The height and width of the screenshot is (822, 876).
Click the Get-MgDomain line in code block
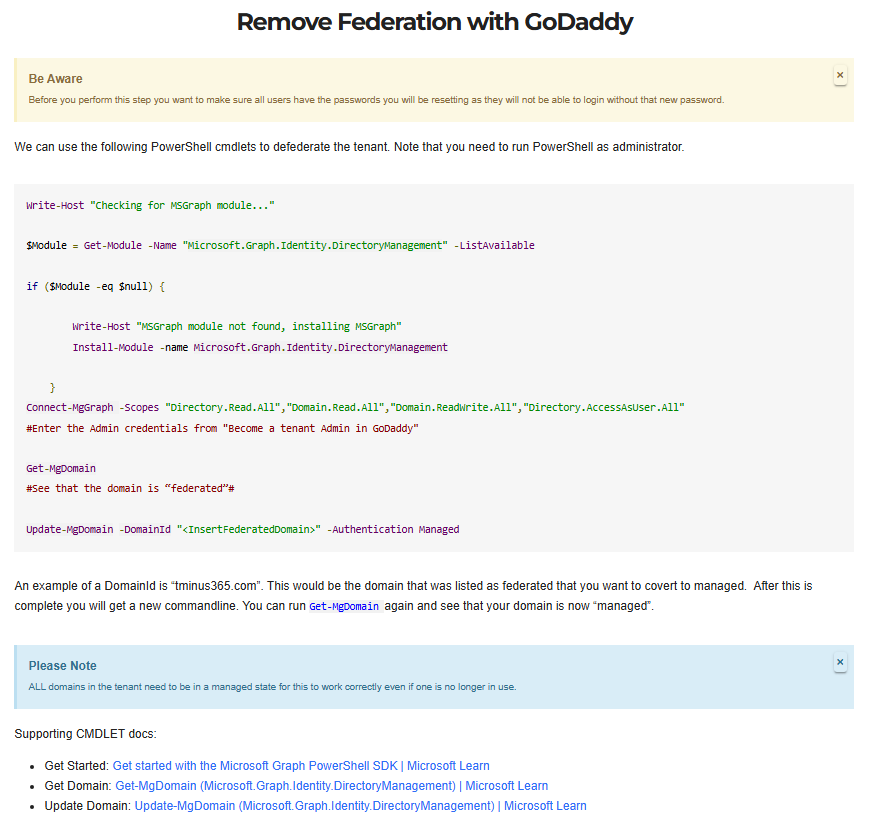[x=61, y=468]
